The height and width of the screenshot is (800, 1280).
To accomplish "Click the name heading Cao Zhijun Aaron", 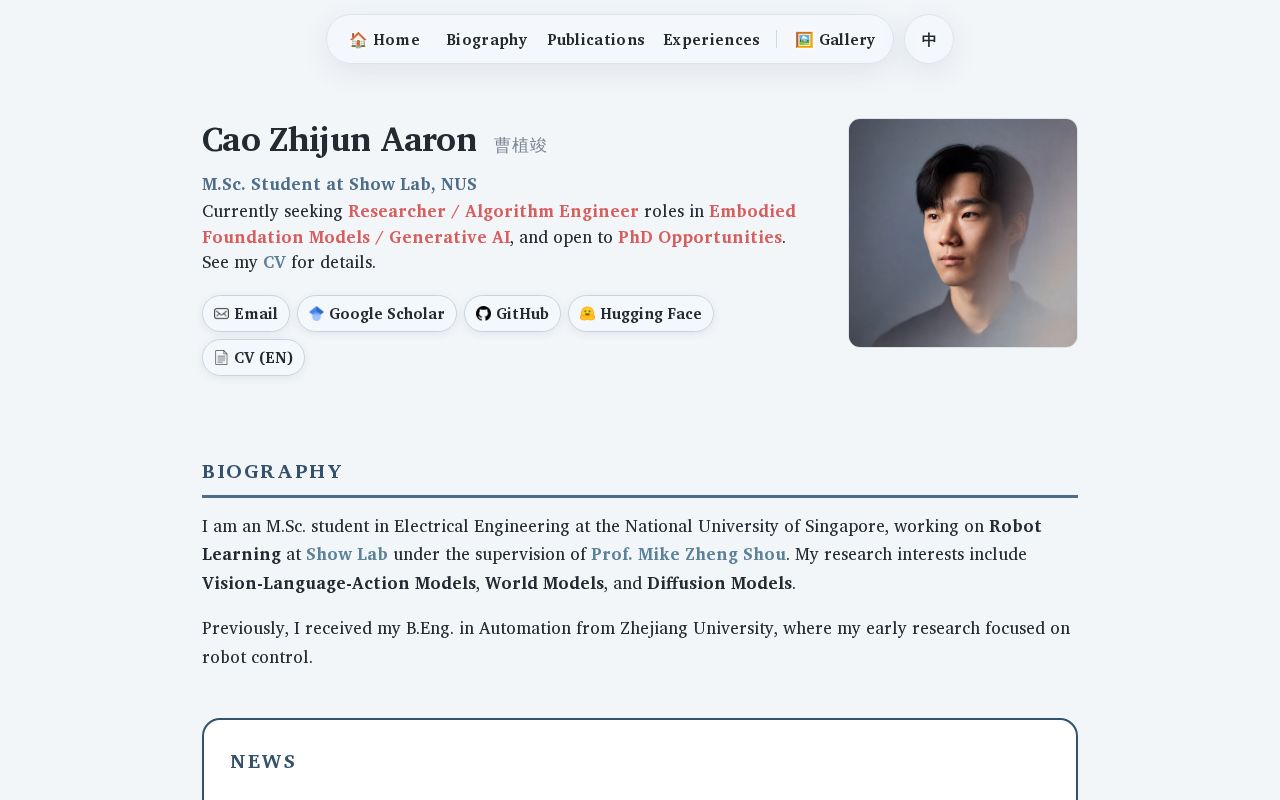I will pos(339,140).
